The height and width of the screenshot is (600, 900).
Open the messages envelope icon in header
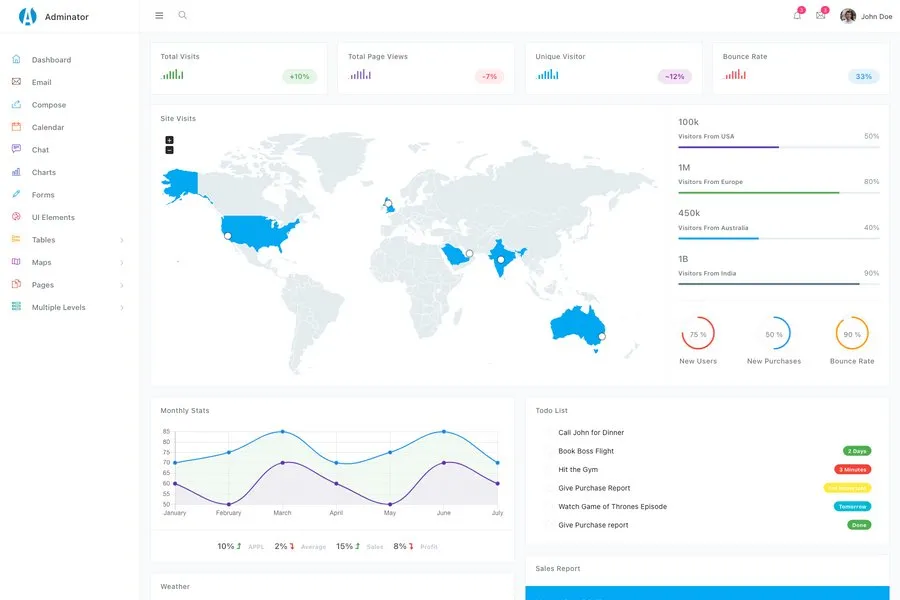(821, 16)
